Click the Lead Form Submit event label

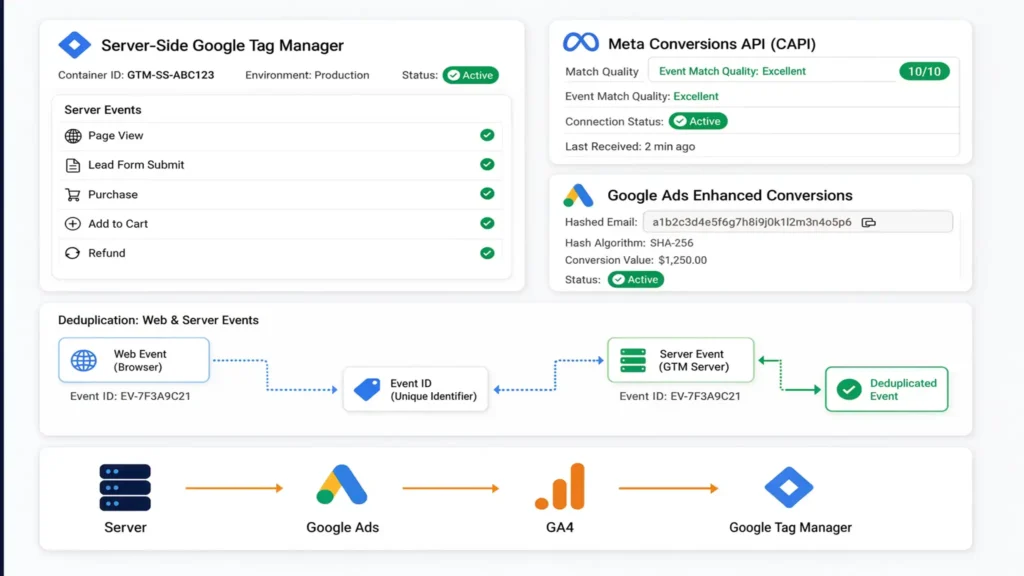[136, 165]
